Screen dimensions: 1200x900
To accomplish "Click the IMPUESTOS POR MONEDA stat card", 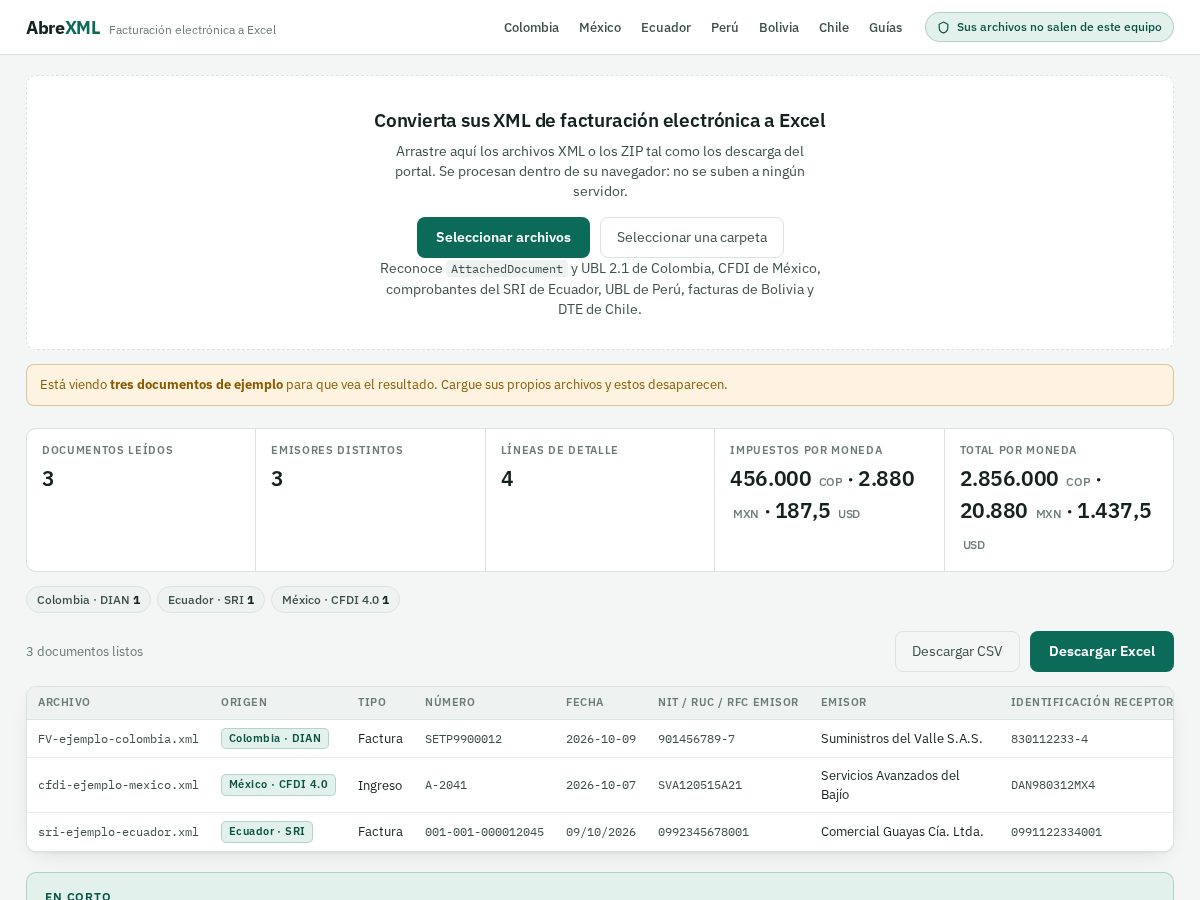I will (x=829, y=500).
